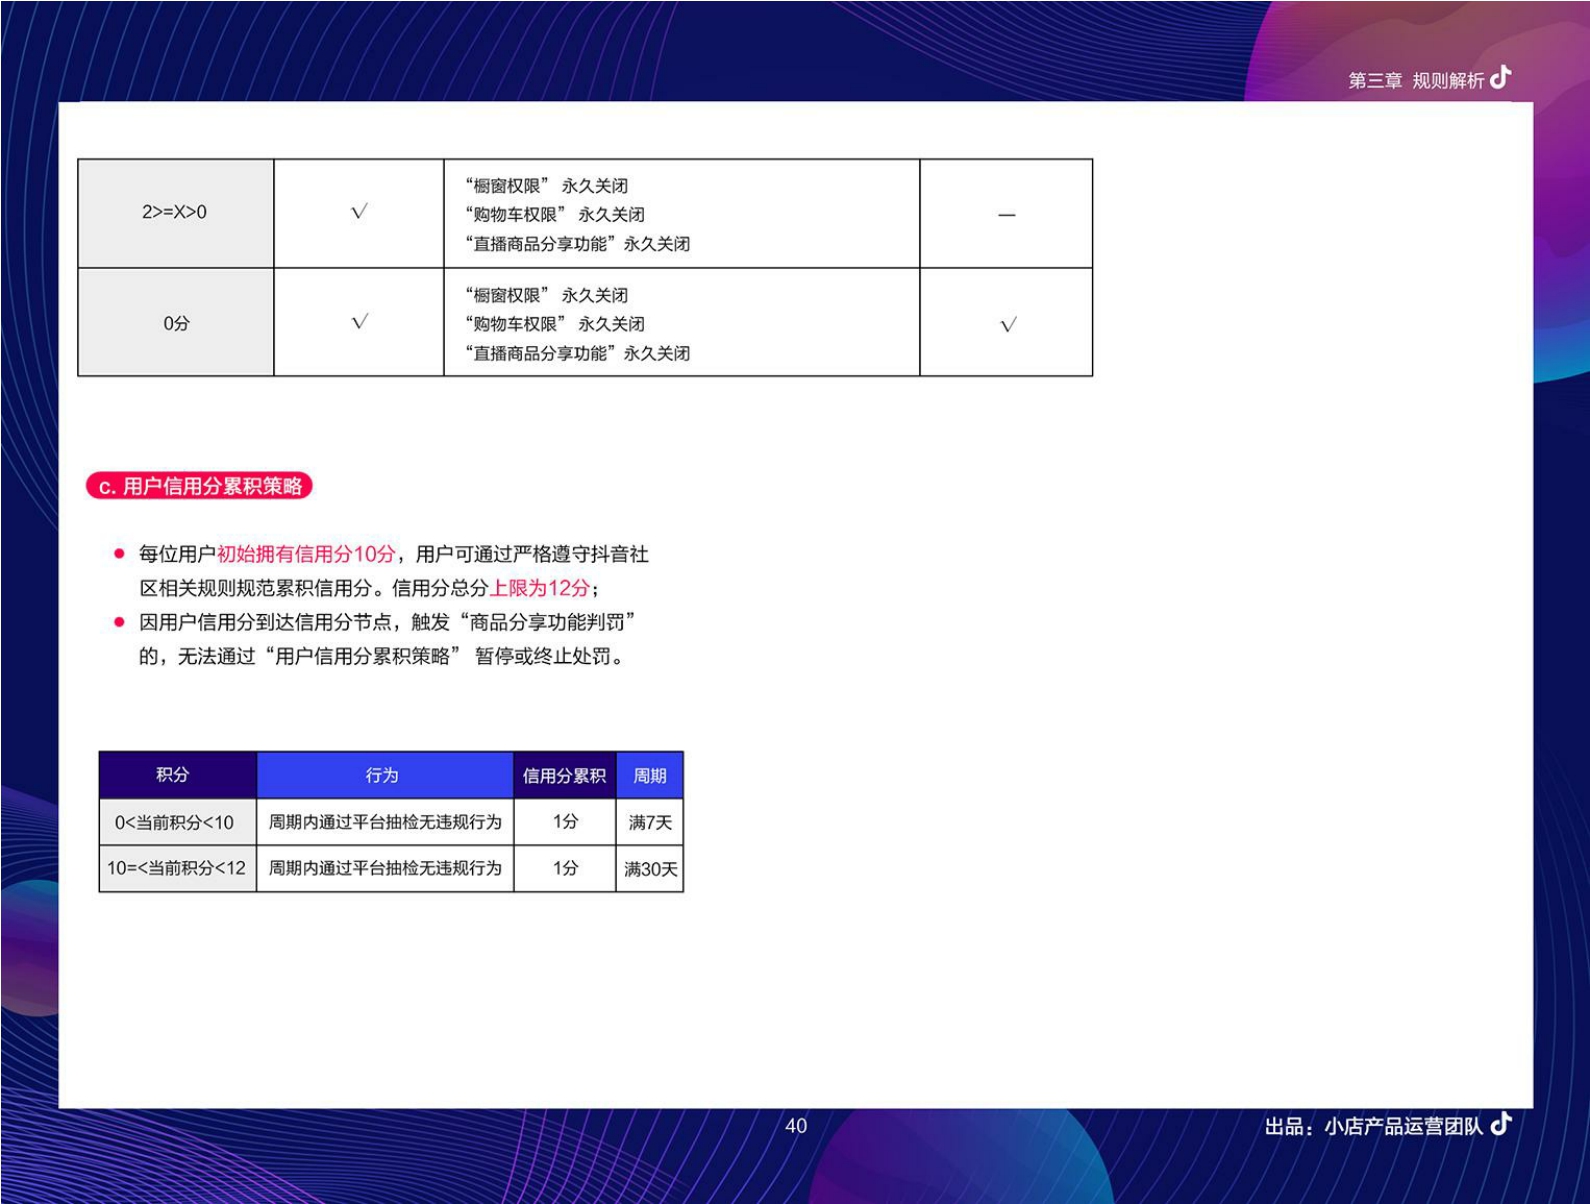
Task: Click the red bullet before 因用户信用分到达
Action: [x=120, y=622]
